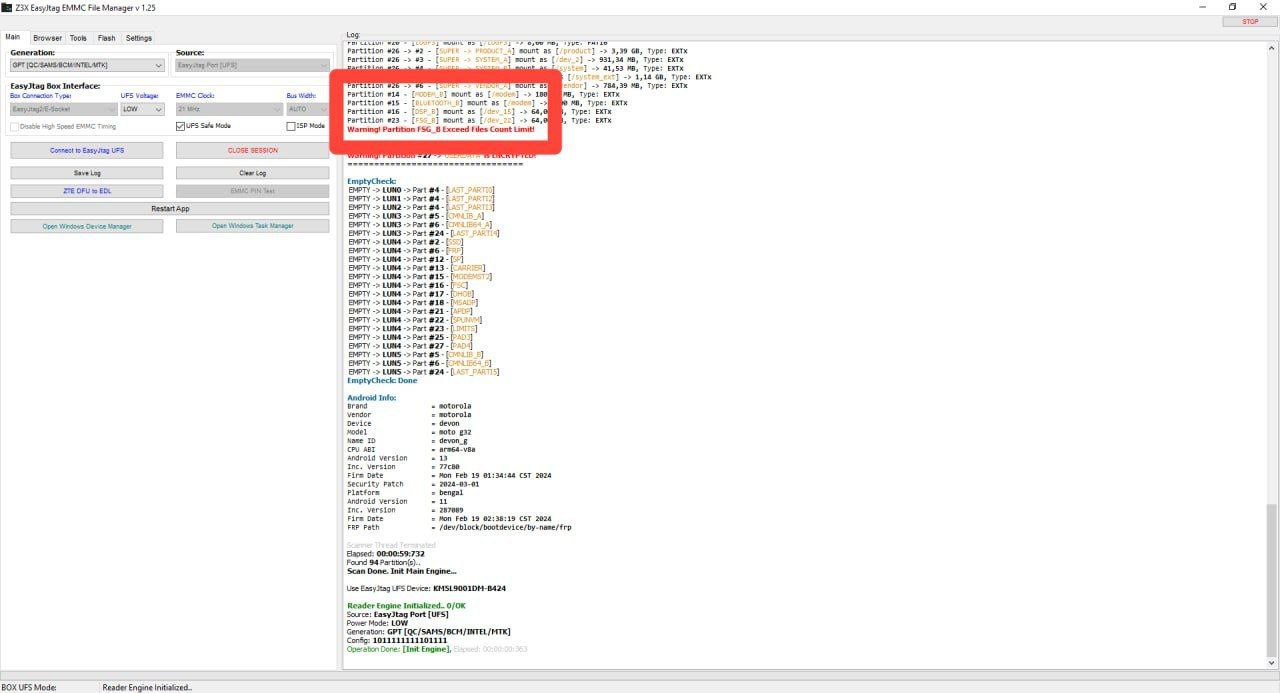This screenshot has width=1280, height=693.
Task: Click the LUN5 CMNLIB64_B log line
Action: (x=420, y=363)
